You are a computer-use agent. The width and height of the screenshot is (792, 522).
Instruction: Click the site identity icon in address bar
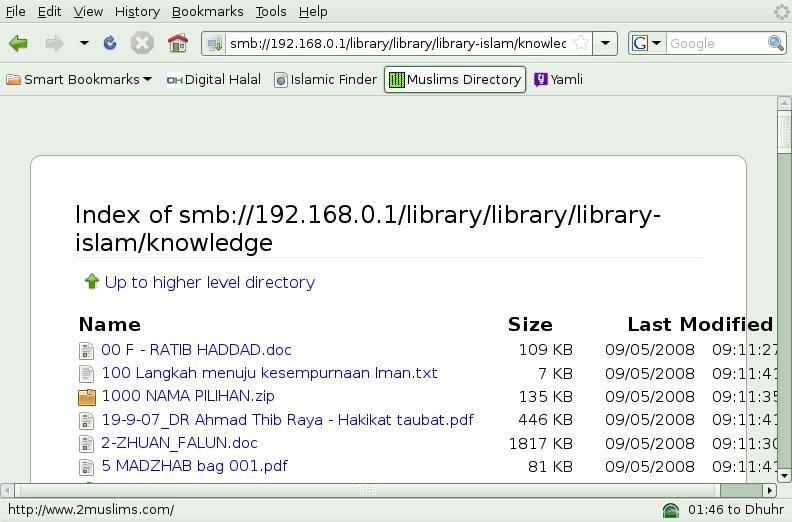[215, 43]
